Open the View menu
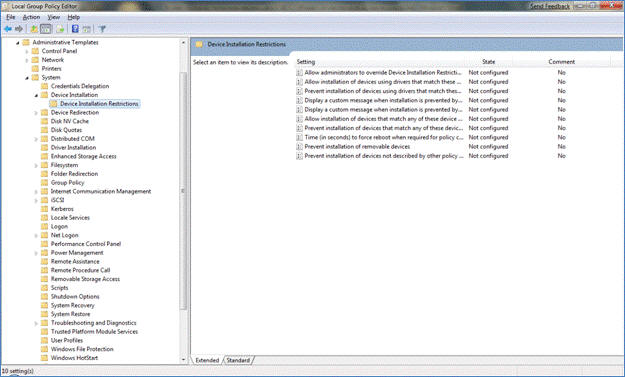This screenshot has height=377, width=625. (53, 17)
